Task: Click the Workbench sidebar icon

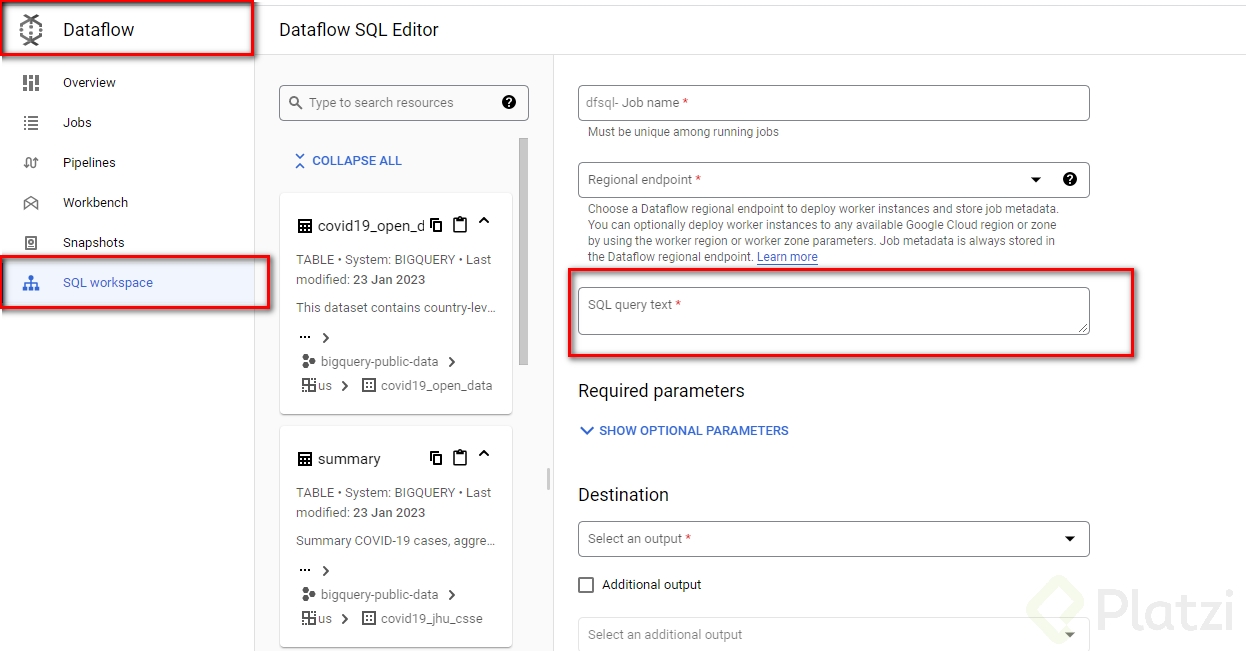Action: point(31,203)
